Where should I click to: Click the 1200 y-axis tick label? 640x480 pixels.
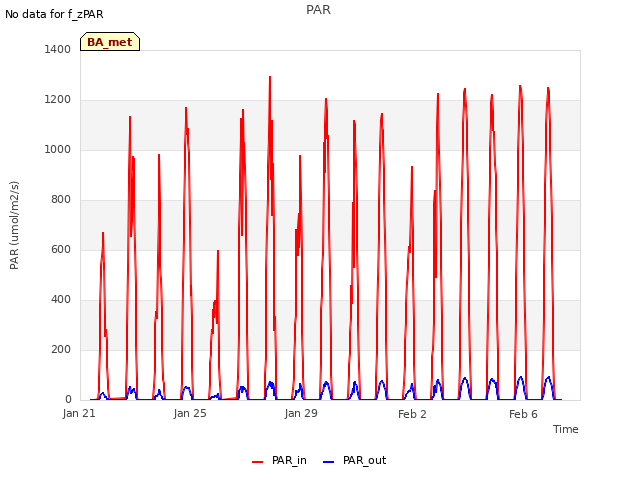[x=58, y=100]
